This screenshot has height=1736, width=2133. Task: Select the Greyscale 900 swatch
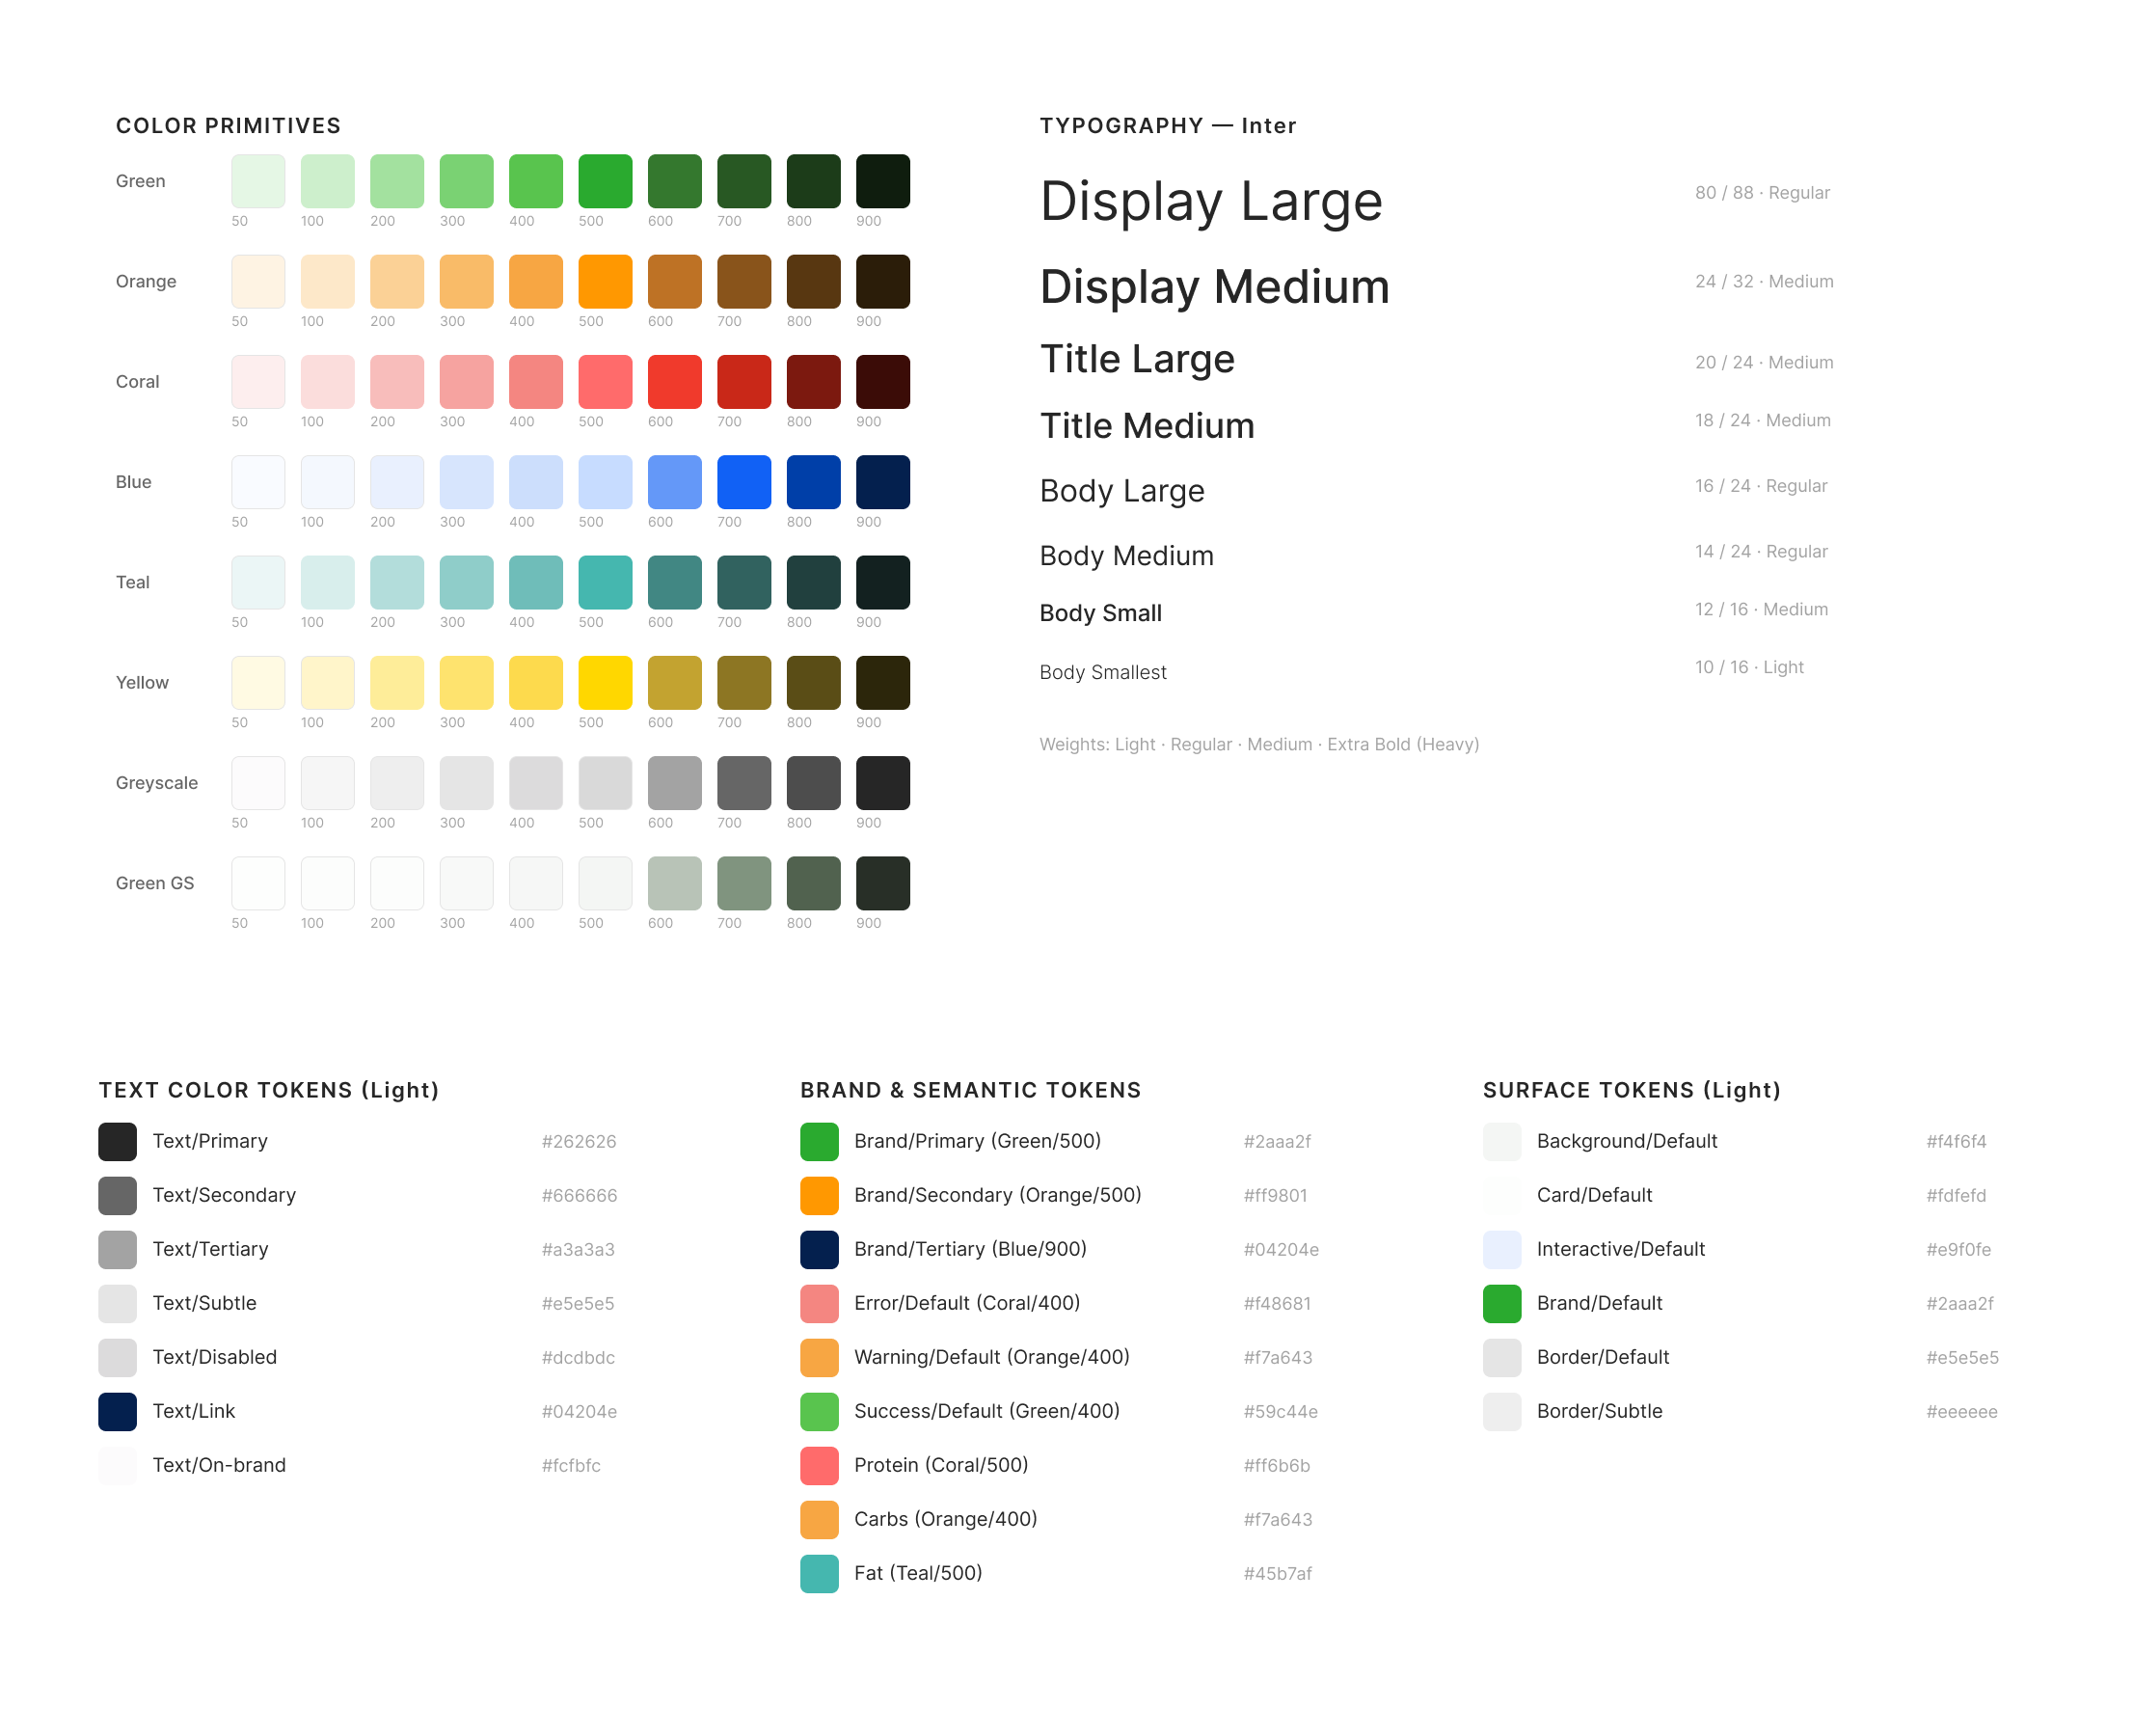(x=882, y=782)
